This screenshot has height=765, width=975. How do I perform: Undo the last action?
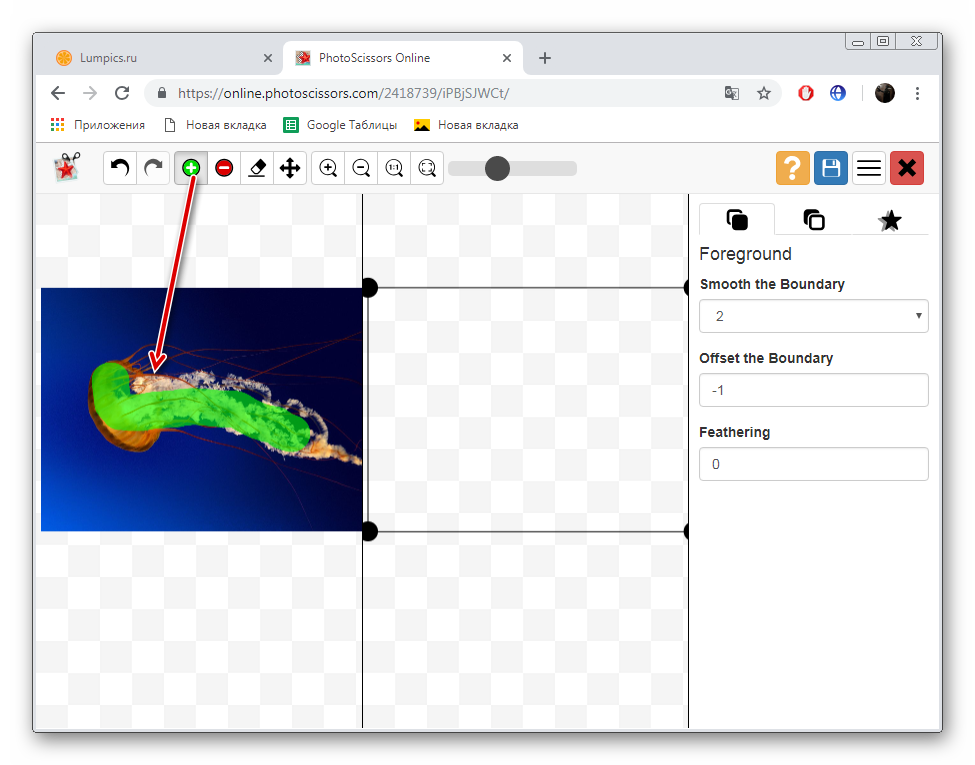(120, 168)
